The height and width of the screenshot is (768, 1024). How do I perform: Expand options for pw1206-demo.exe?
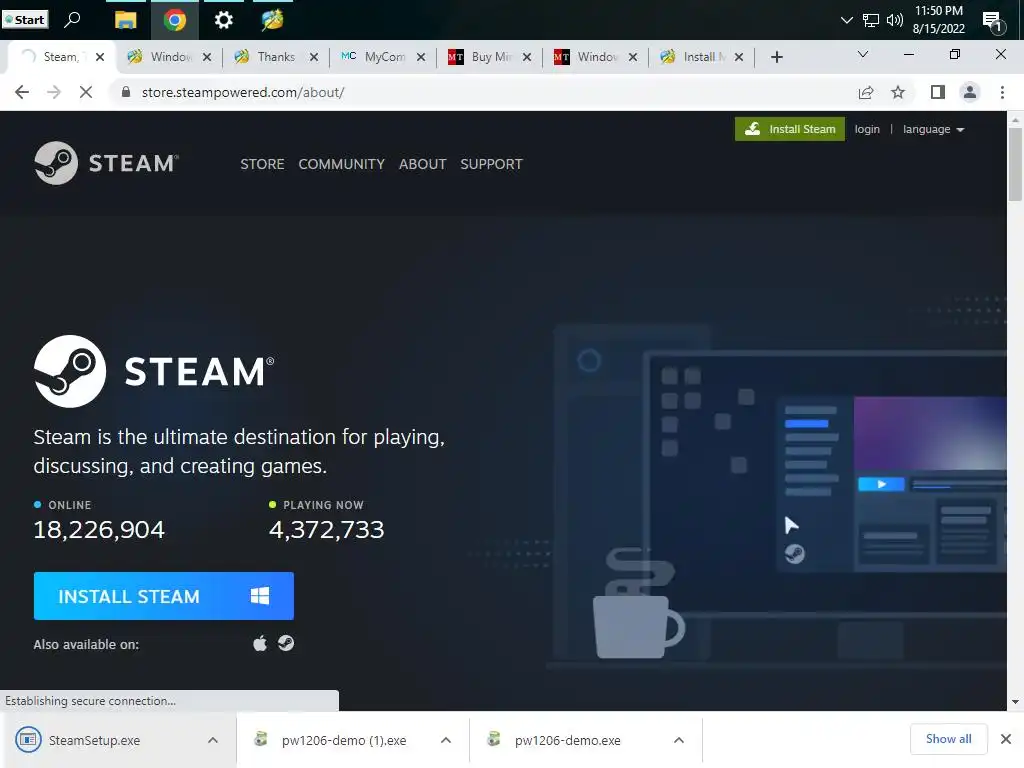pos(679,740)
